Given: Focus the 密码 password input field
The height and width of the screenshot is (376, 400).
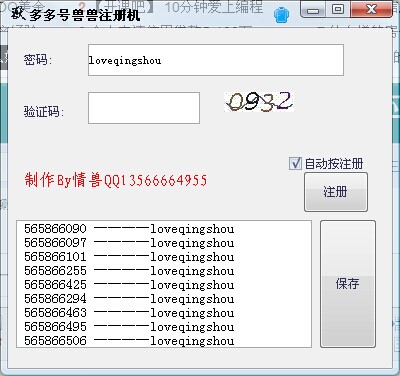Looking at the screenshot, I should [216, 60].
